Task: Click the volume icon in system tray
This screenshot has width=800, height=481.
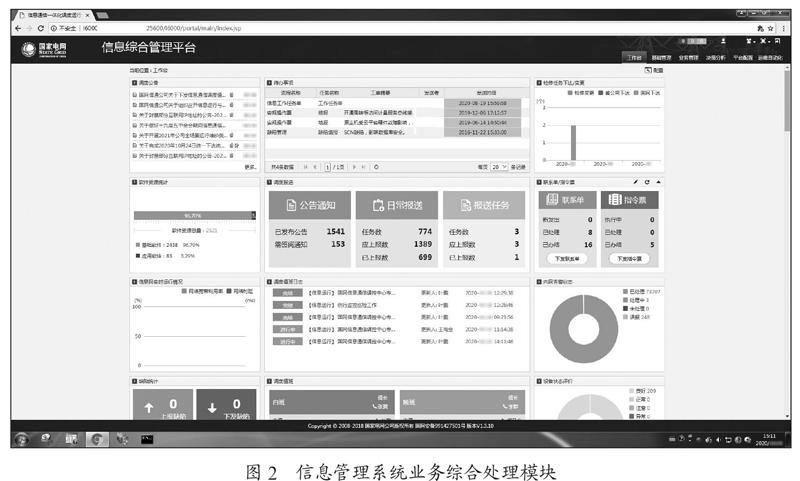Action: tap(718, 439)
